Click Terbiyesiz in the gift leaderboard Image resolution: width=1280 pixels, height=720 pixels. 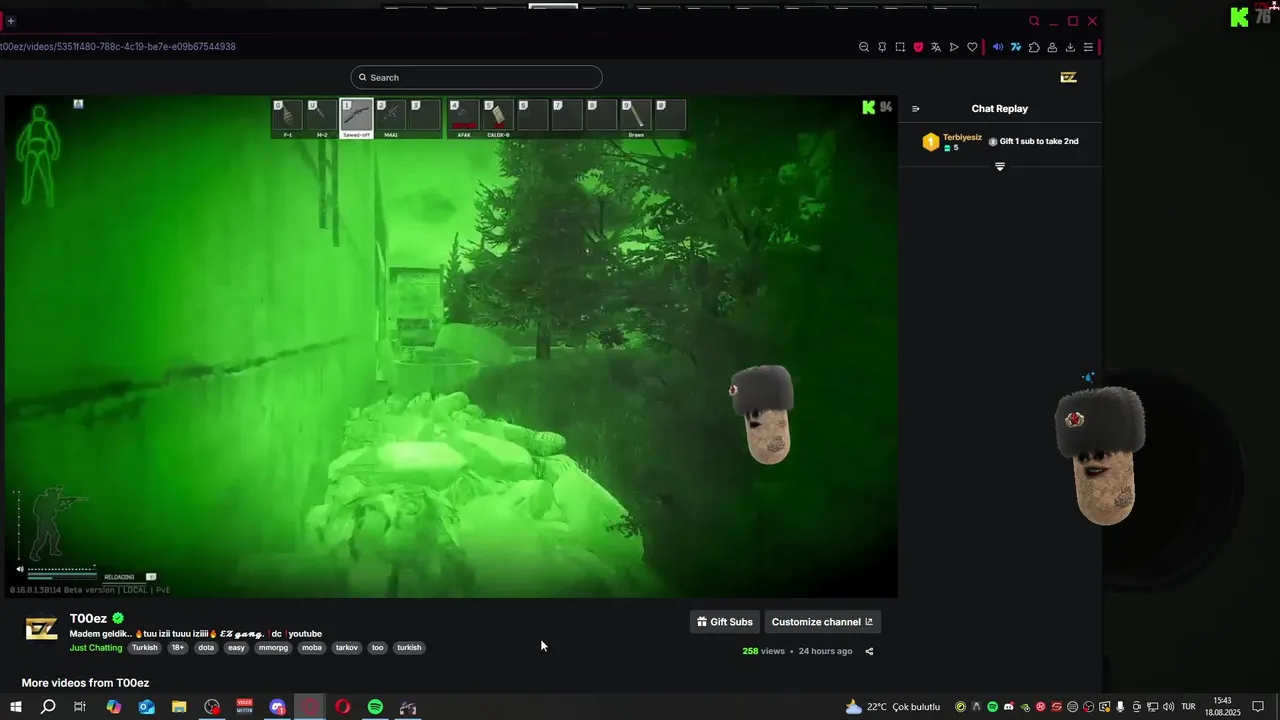click(962, 137)
